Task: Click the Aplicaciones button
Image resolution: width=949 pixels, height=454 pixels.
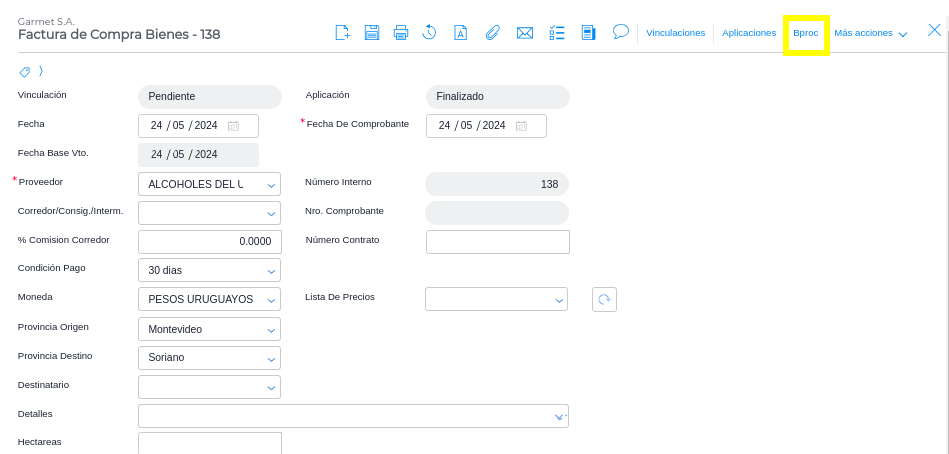Action: tap(748, 33)
